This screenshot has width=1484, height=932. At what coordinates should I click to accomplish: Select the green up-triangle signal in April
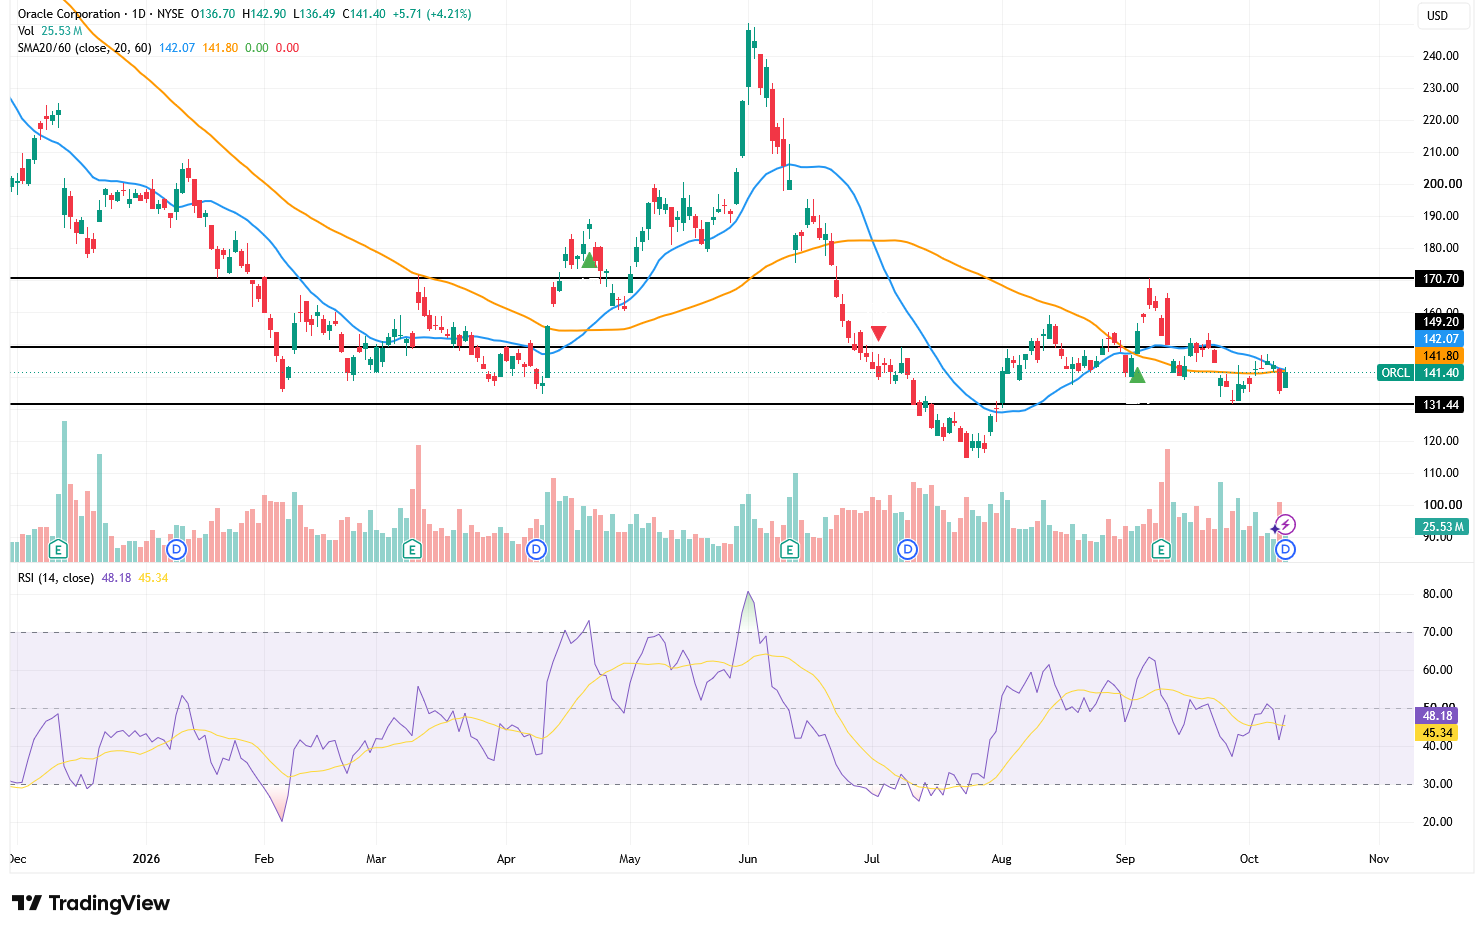point(590,260)
